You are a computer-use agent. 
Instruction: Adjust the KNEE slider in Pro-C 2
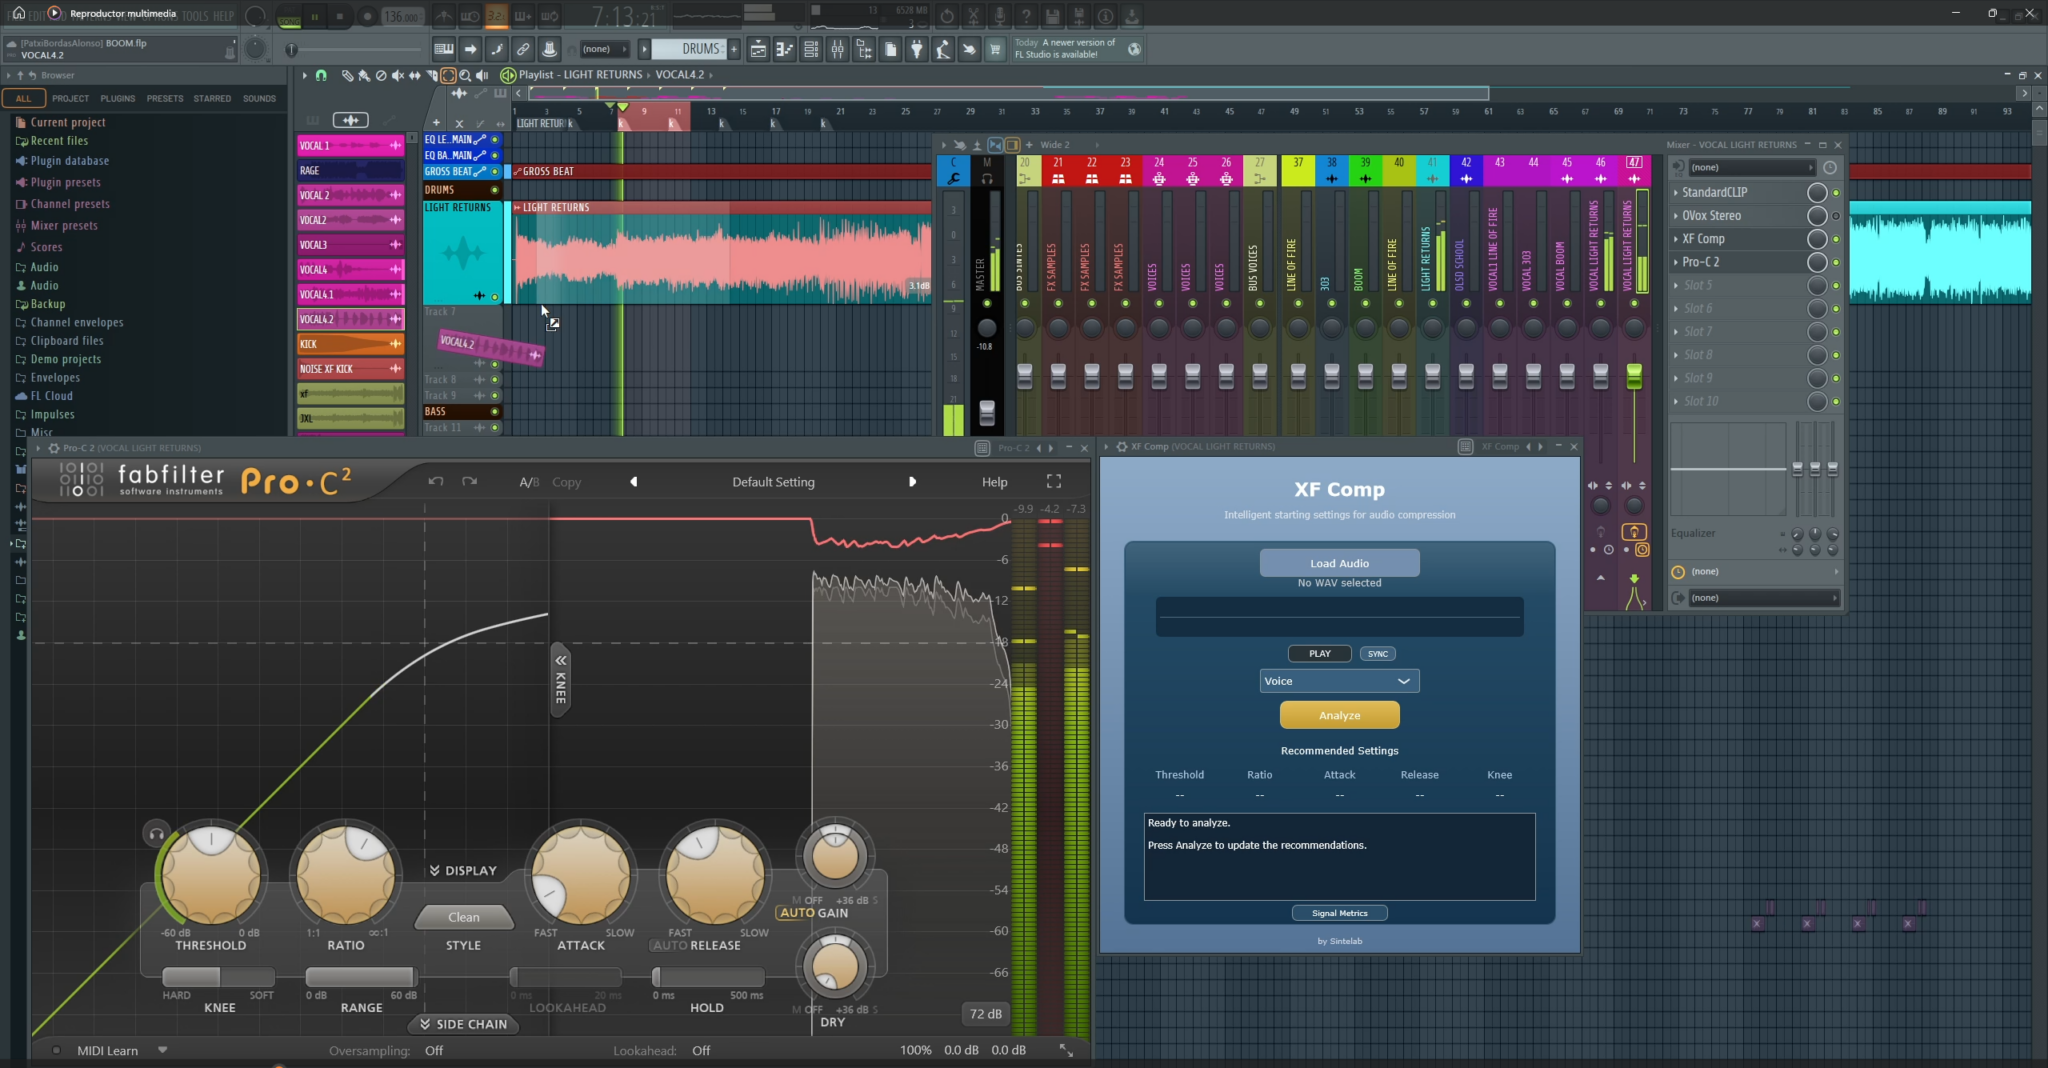tap(219, 977)
